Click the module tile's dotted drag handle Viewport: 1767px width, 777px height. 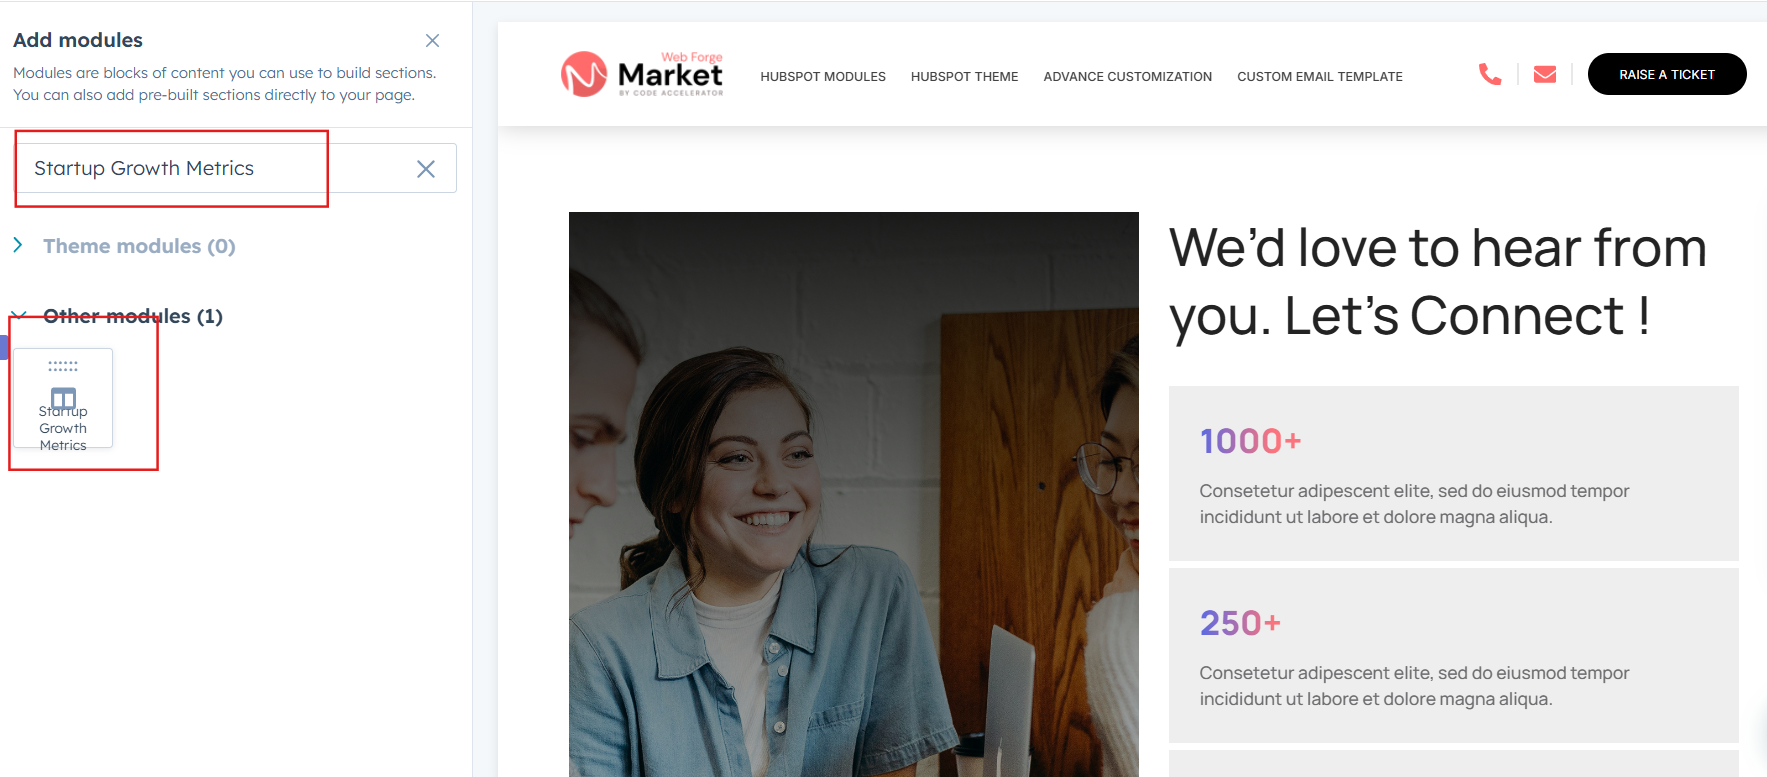click(63, 366)
